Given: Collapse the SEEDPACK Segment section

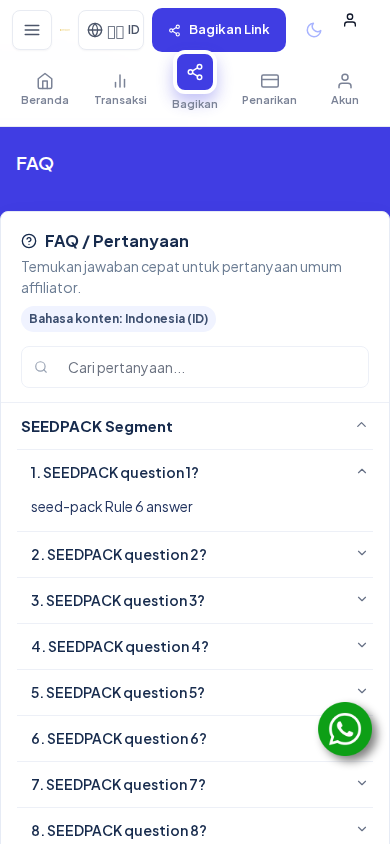Looking at the screenshot, I should pyautogui.click(x=195, y=426).
